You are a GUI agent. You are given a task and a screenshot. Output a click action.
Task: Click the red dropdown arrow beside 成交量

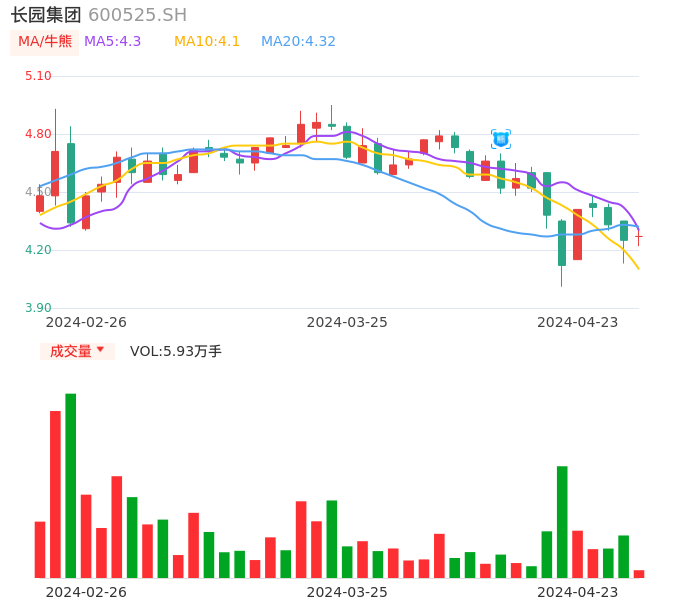coord(100,350)
